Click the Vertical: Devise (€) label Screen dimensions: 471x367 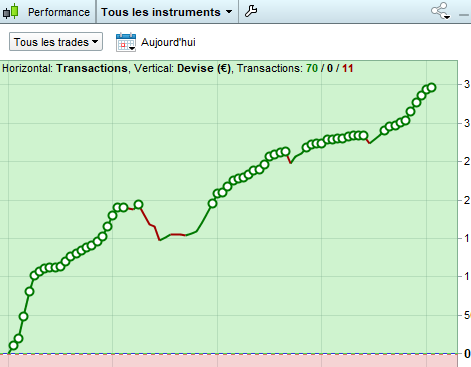point(182,68)
